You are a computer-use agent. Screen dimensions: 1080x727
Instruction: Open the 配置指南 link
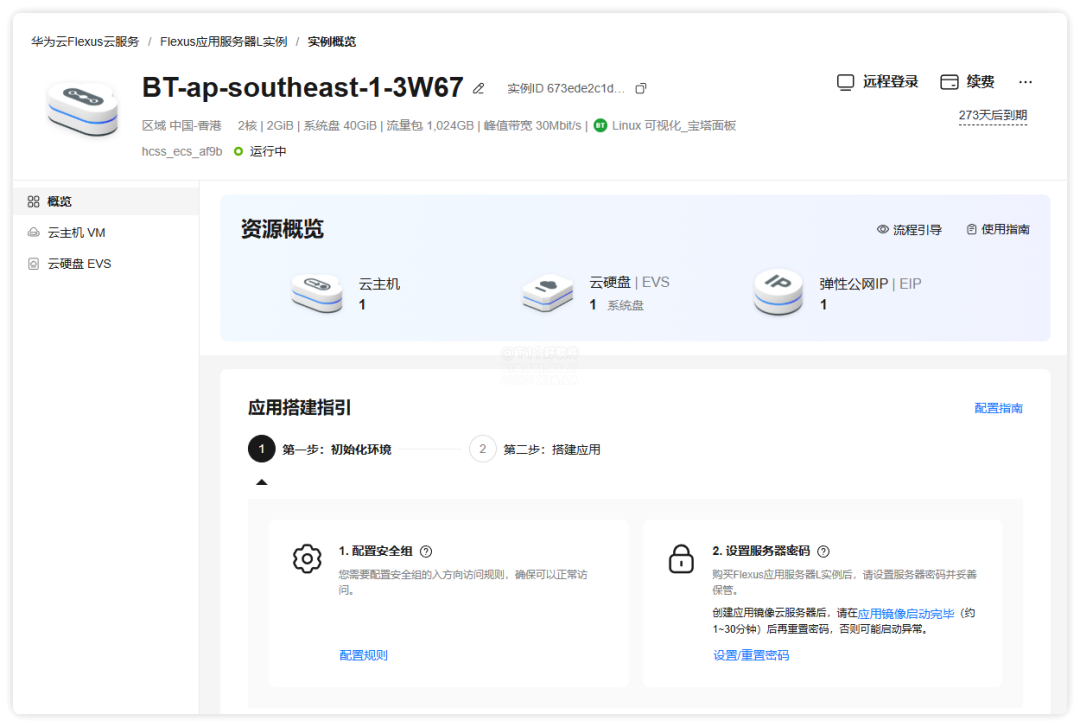tap(998, 409)
